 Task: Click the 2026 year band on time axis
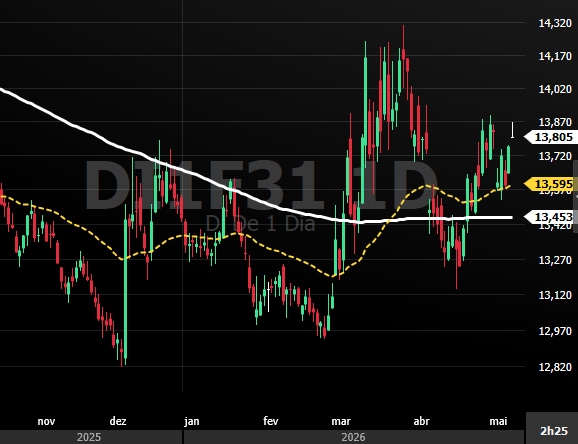(354, 437)
